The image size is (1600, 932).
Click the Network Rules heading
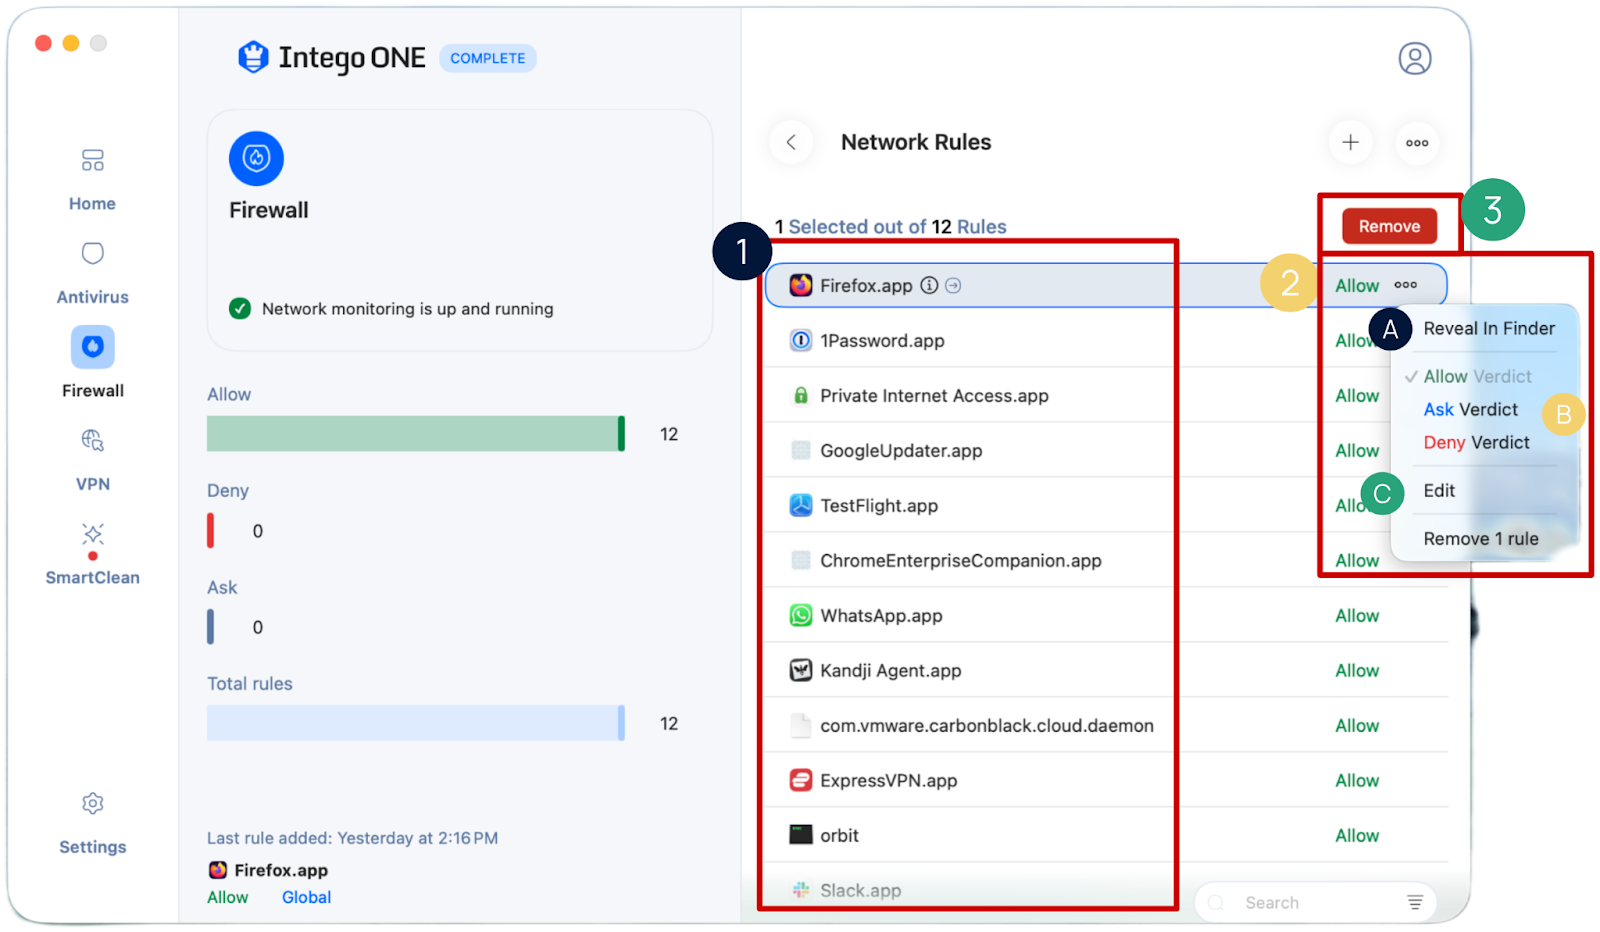point(916,142)
